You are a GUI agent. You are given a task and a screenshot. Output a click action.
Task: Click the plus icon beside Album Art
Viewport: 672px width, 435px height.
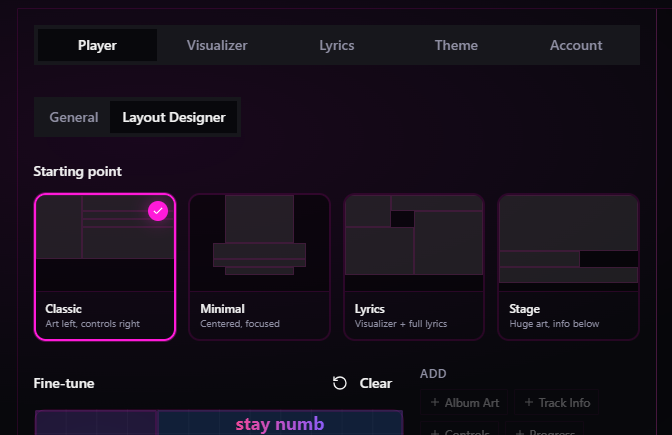tap(435, 402)
